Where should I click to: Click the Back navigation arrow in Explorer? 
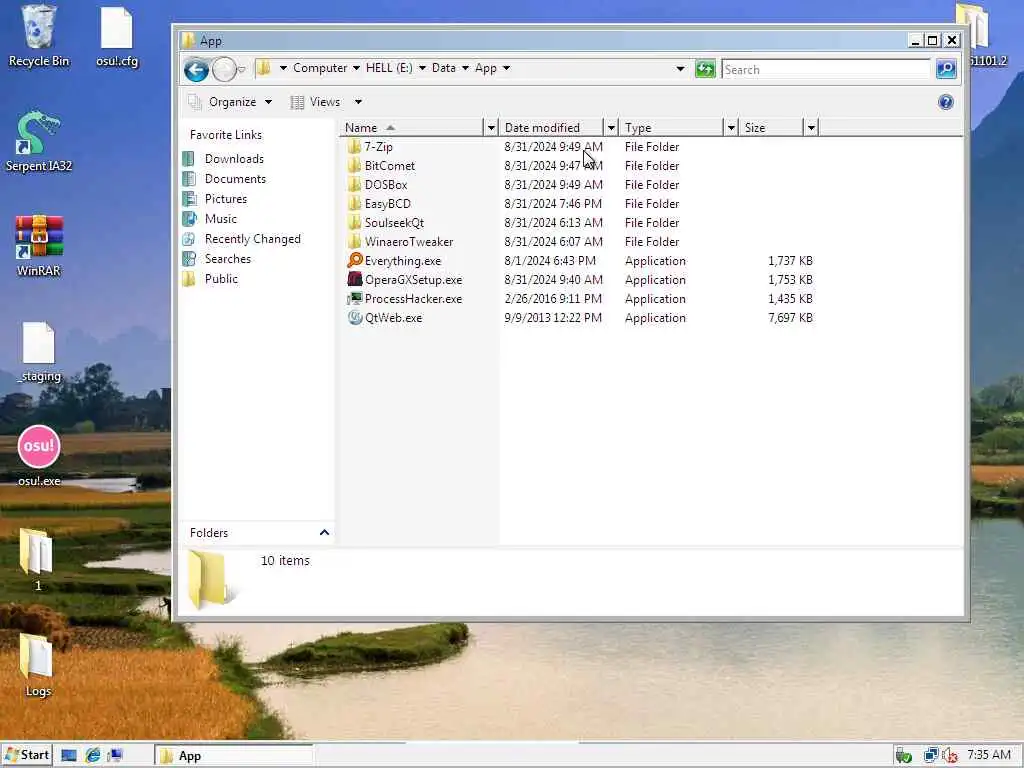click(x=196, y=69)
